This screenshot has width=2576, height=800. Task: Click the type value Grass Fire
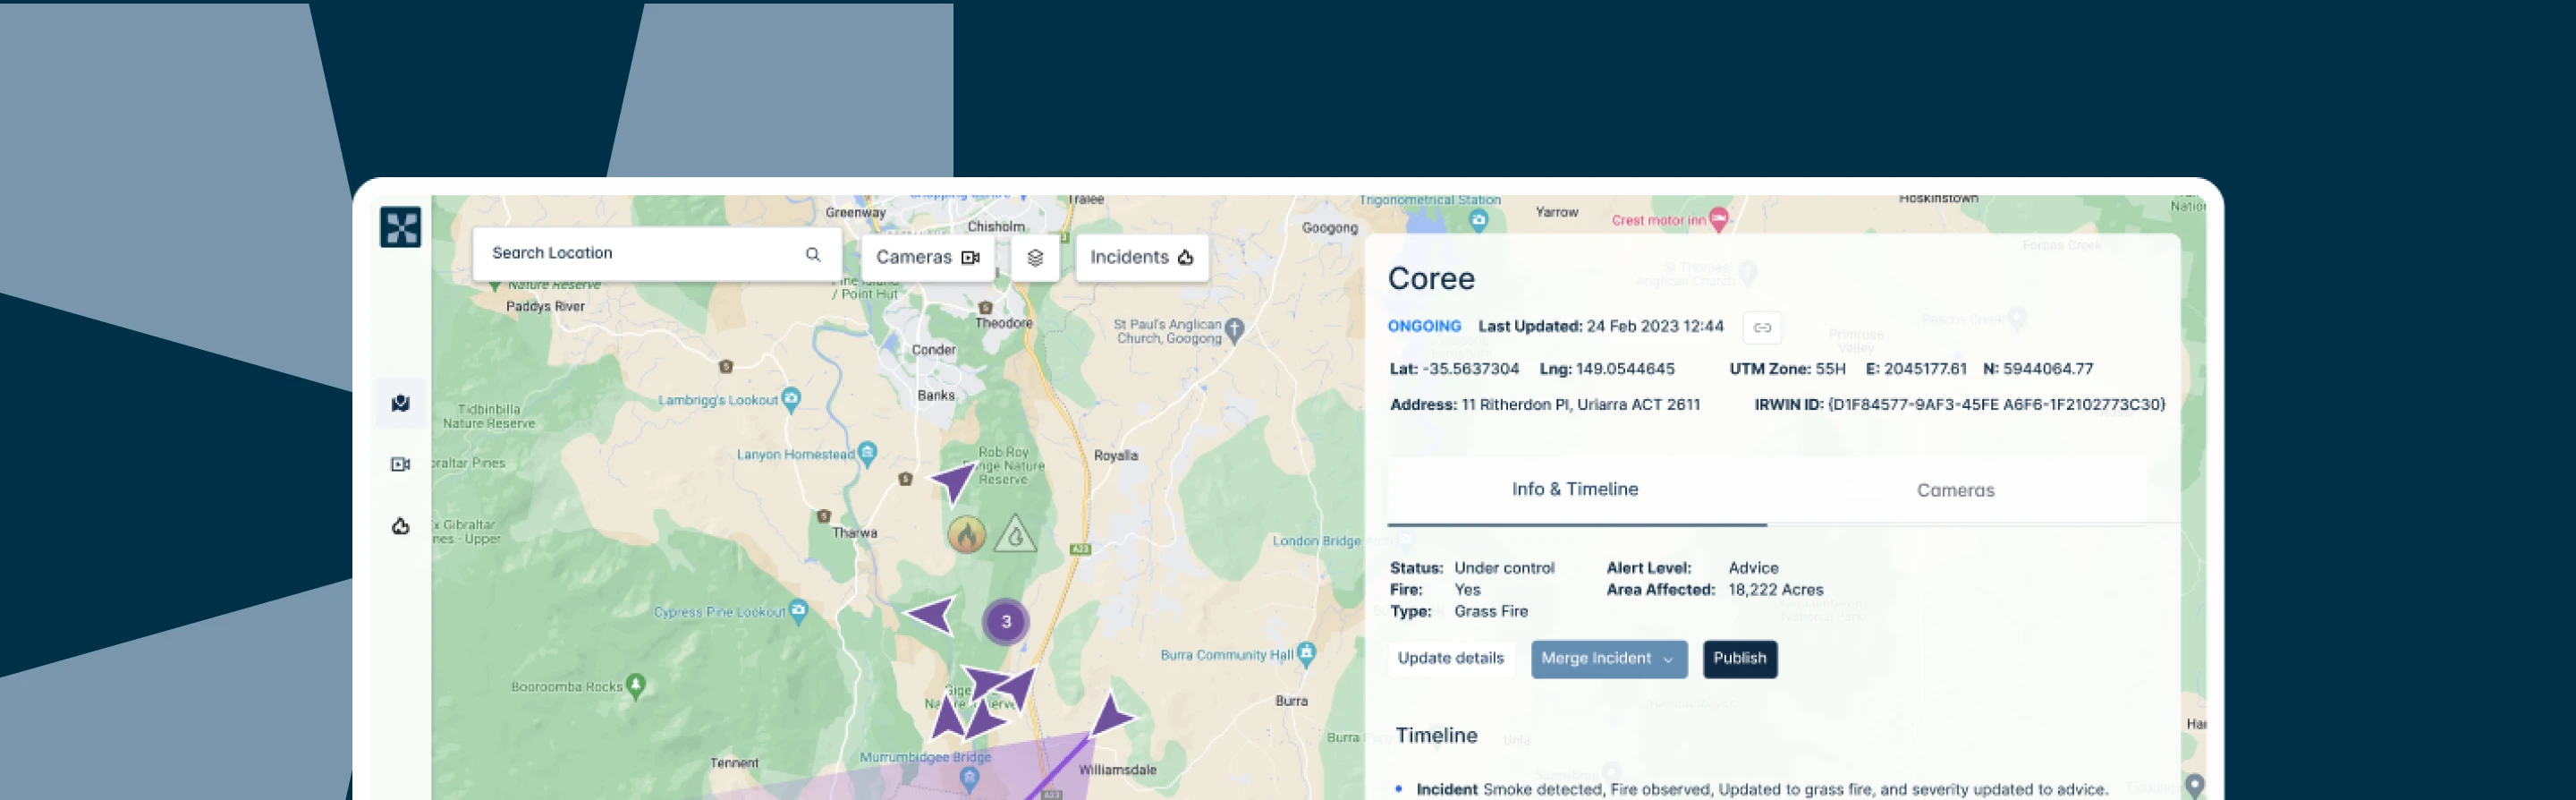pyautogui.click(x=1490, y=611)
